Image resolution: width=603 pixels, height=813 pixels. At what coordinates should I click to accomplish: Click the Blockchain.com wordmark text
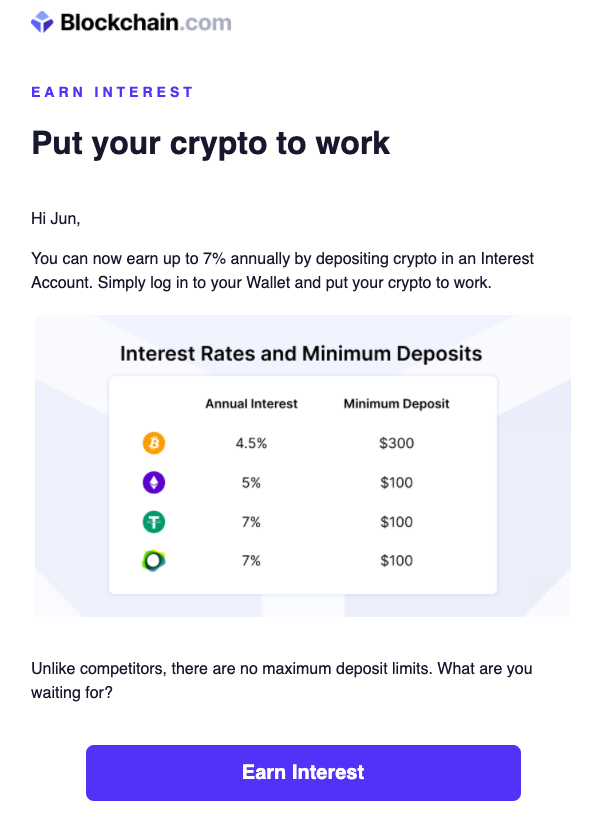146,22
